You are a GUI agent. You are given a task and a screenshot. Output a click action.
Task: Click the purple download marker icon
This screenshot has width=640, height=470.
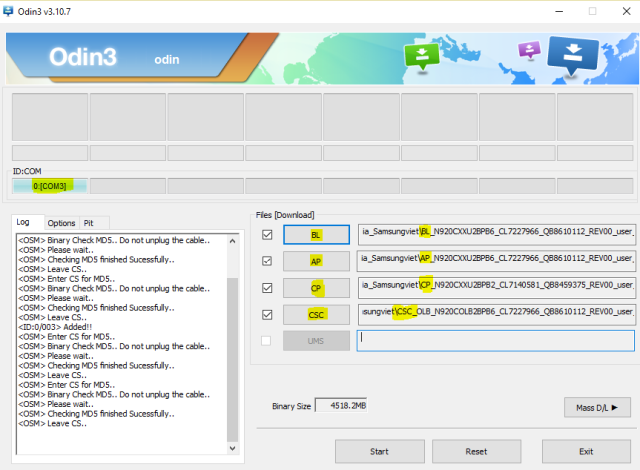coord(529,51)
